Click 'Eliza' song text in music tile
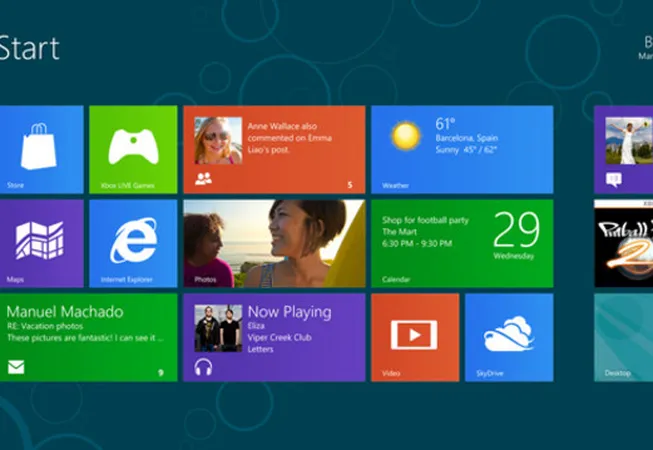The image size is (653, 450). [256, 326]
